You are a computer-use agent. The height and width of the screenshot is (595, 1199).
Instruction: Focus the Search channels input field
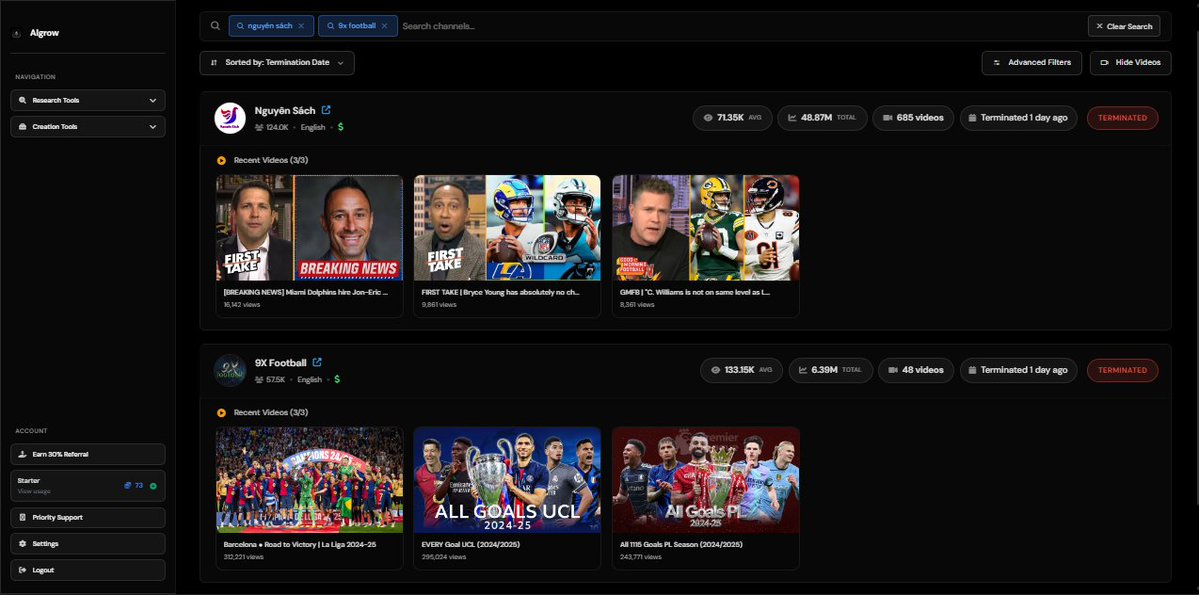tap(741, 26)
